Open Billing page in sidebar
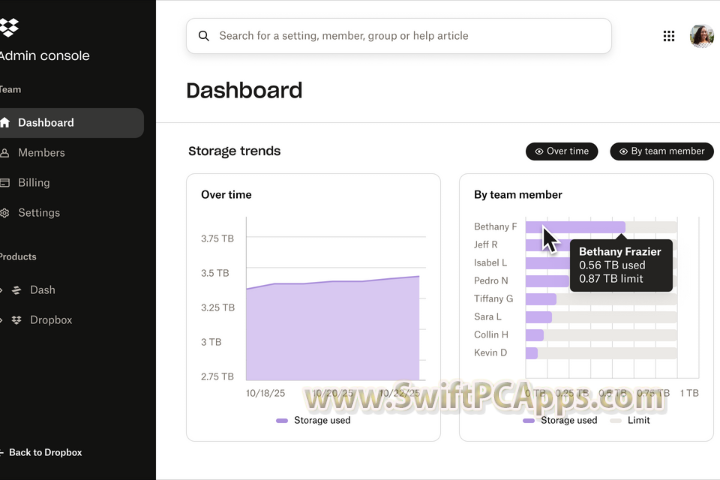The image size is (720, 480). 34,182
